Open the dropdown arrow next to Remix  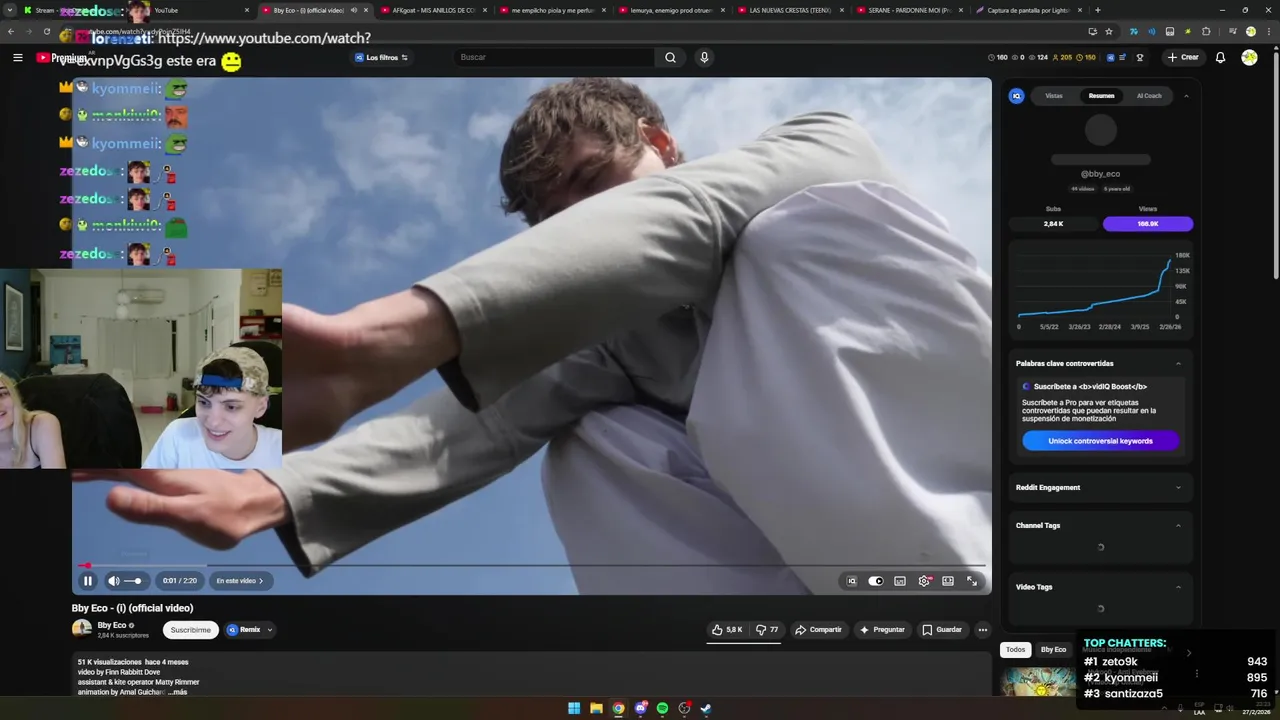tap(269, 630)
